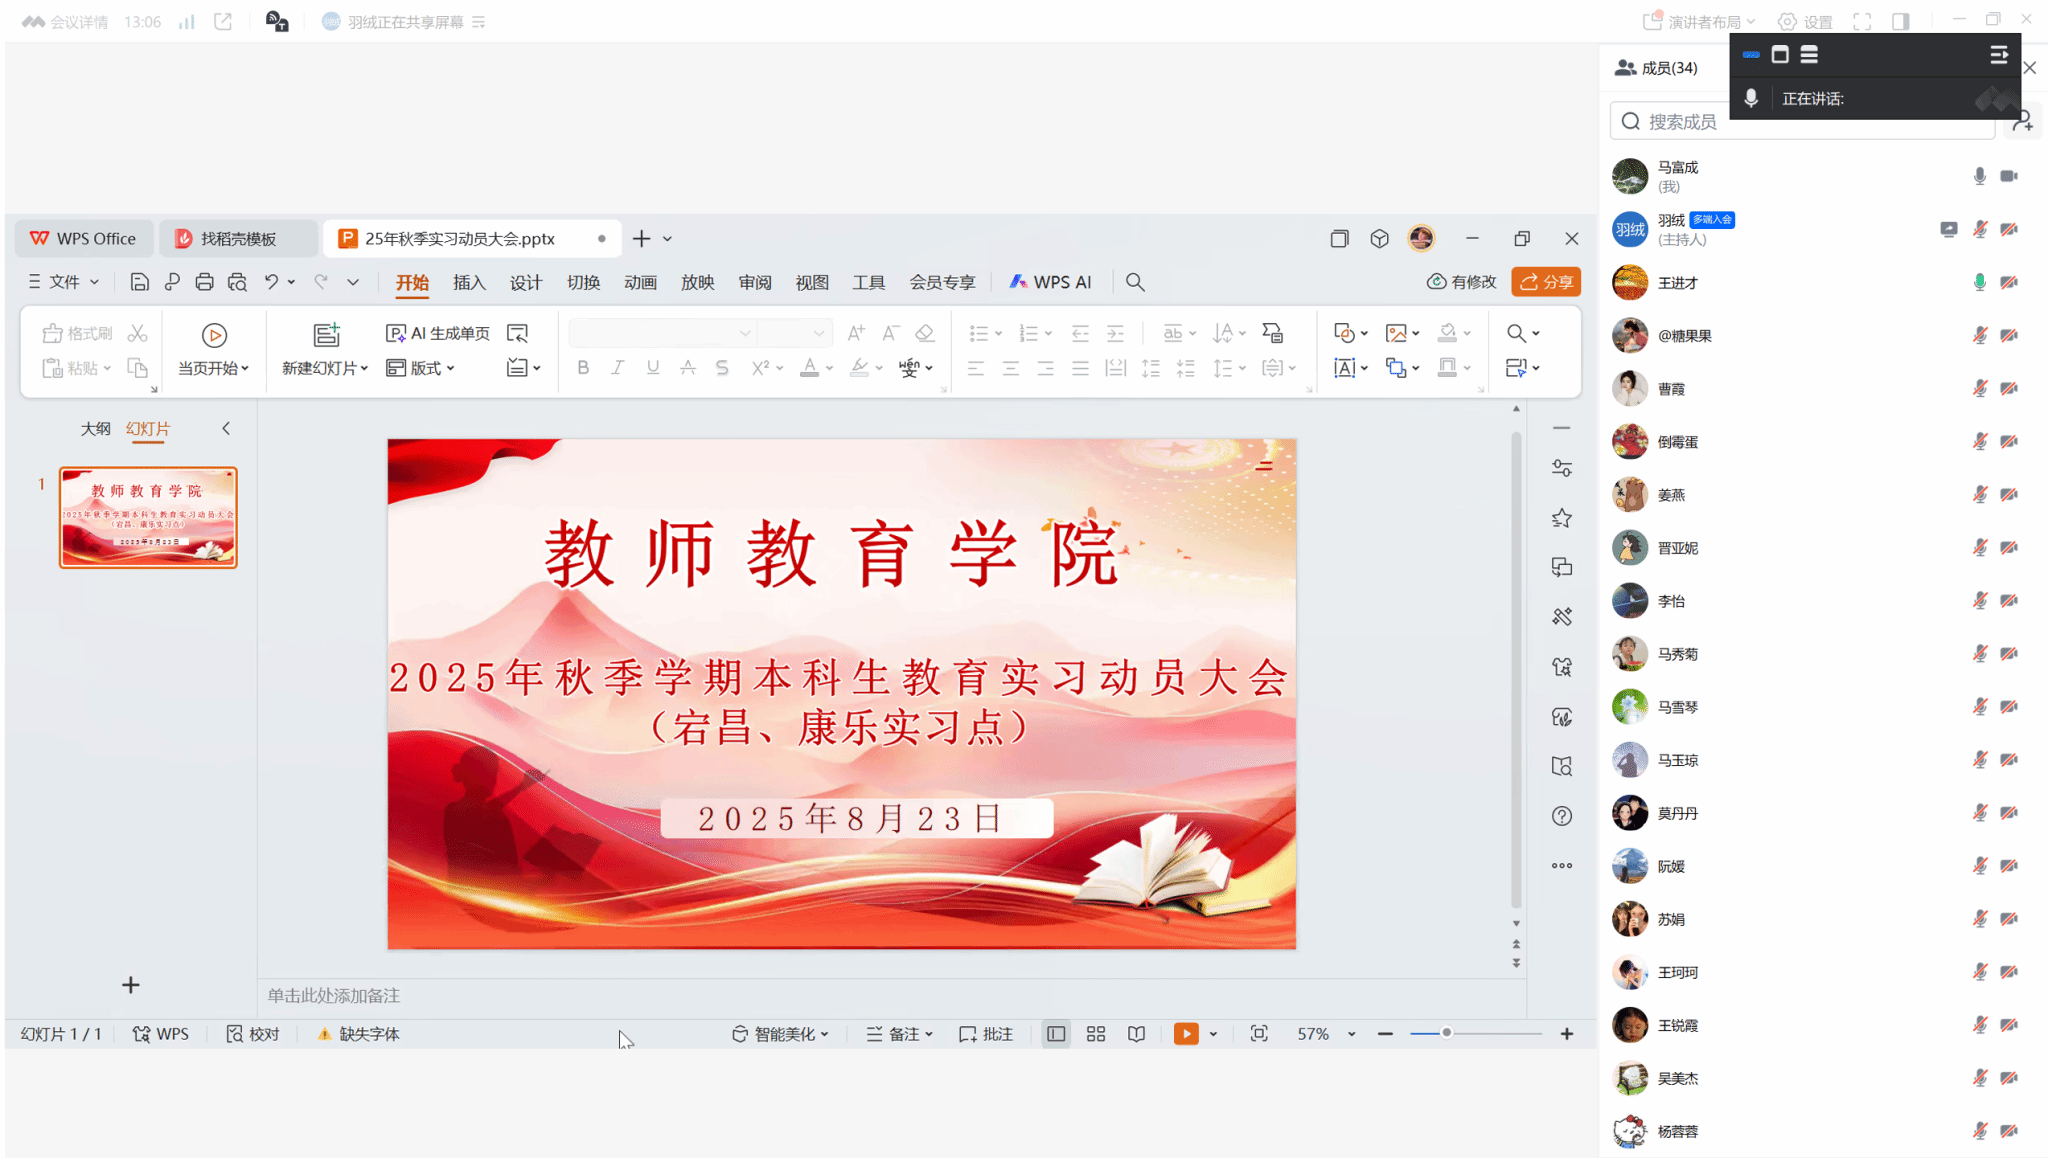This screenshot has height=1158, width=2048.
Task: Expand 新建幻灯片 dropdown
Action: pos(364,369)
